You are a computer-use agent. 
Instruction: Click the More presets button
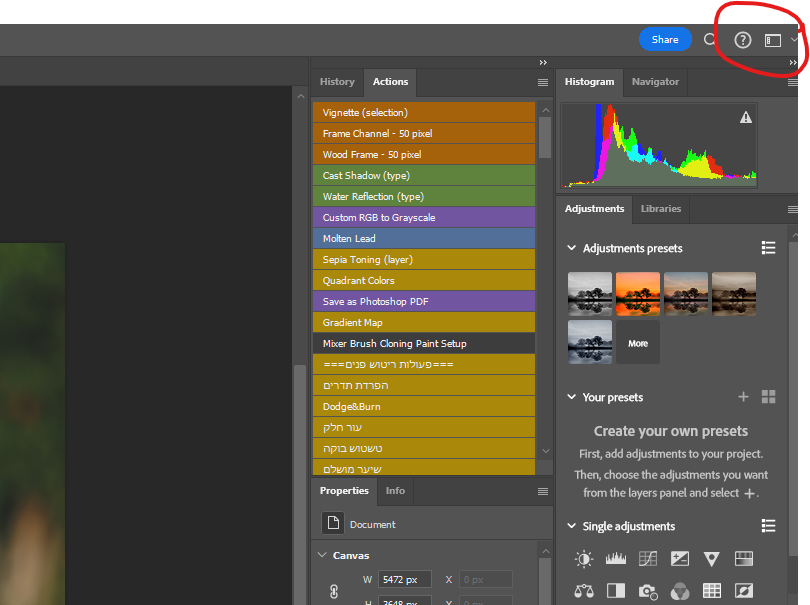[638, 343]
